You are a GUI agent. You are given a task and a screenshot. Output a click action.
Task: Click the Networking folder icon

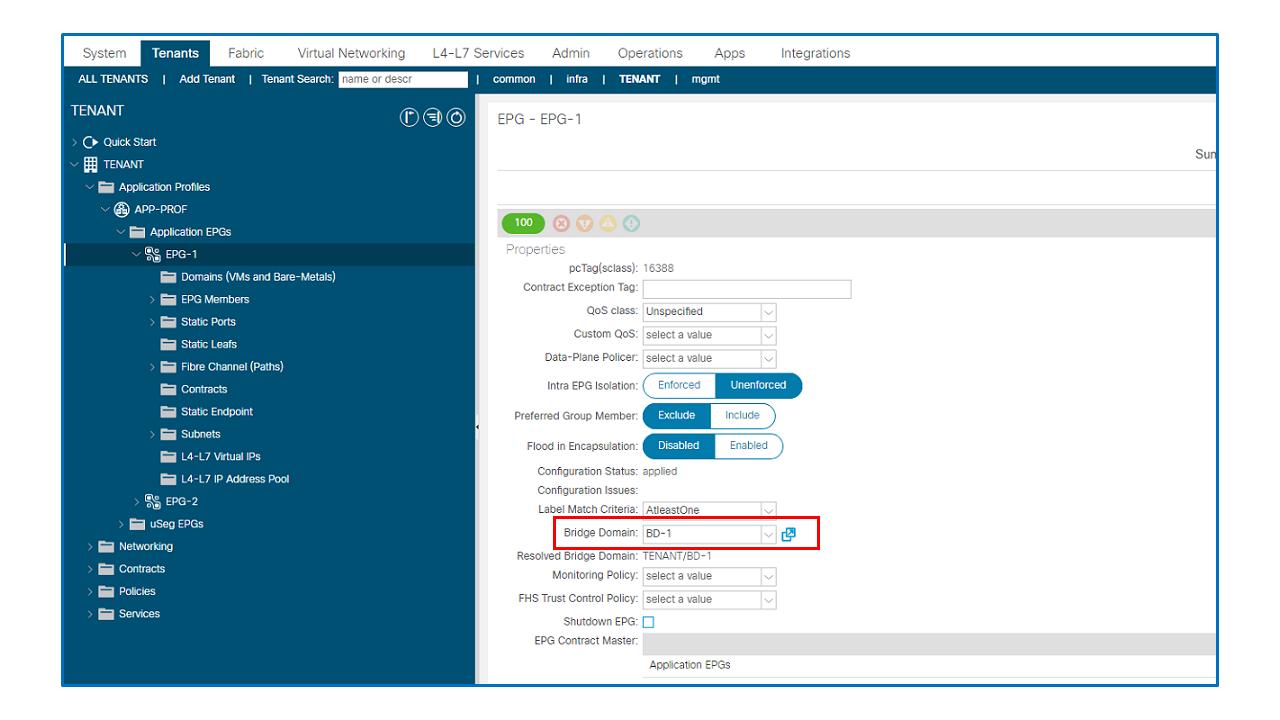point(106,546)
